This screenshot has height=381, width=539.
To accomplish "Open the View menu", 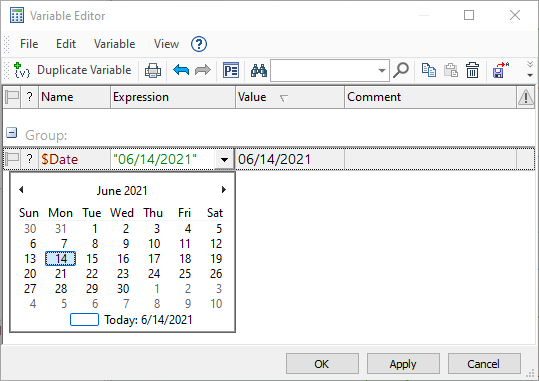I will (166, 44).
